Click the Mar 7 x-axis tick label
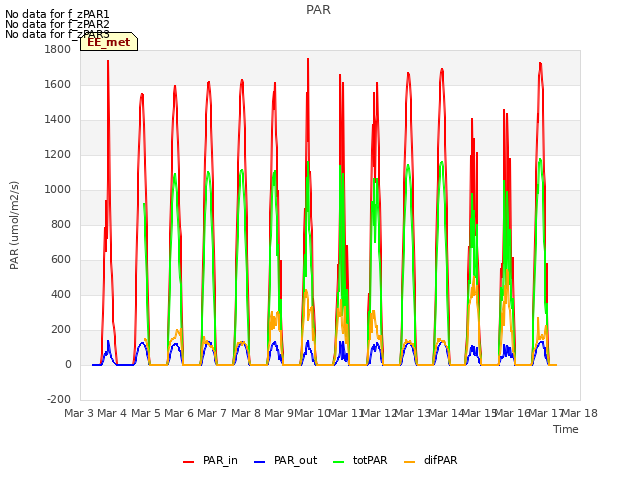Image resolution: width=640 pixels, height=480 pixels. pos(212,413)
